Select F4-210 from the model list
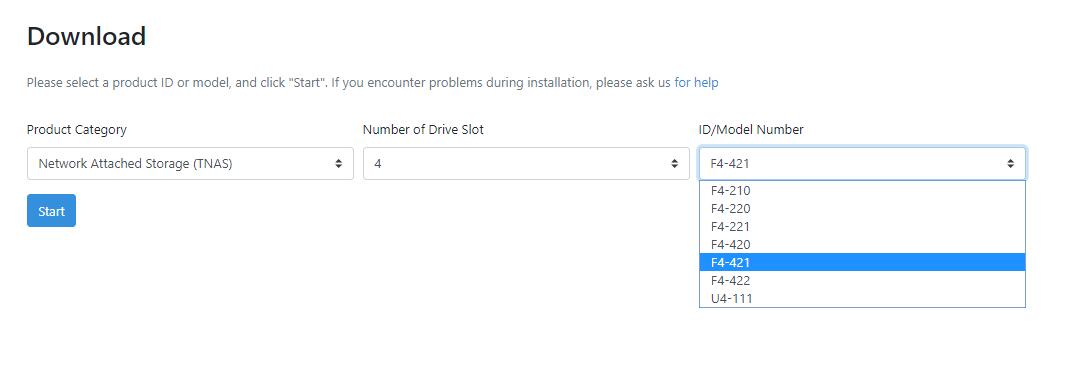This screenshot has height=371, width=1082. click(x=863, y=190)
